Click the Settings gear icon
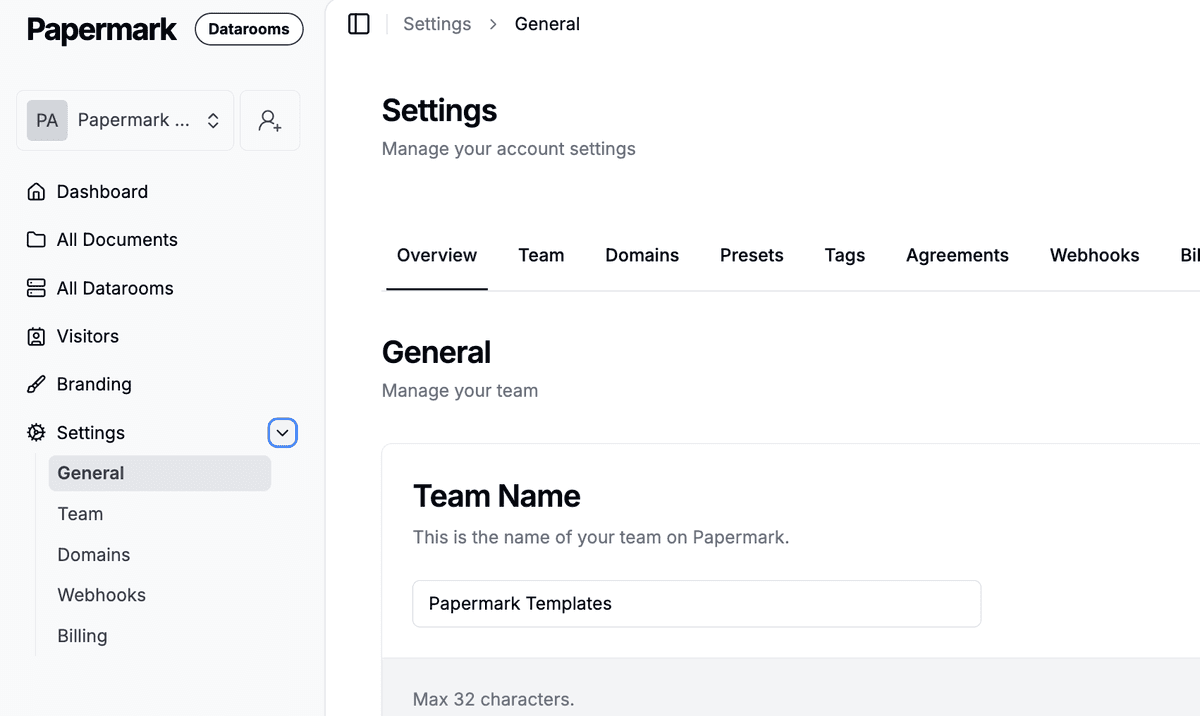This screenshot has width=1200, height=716. (x=36, y=433)
